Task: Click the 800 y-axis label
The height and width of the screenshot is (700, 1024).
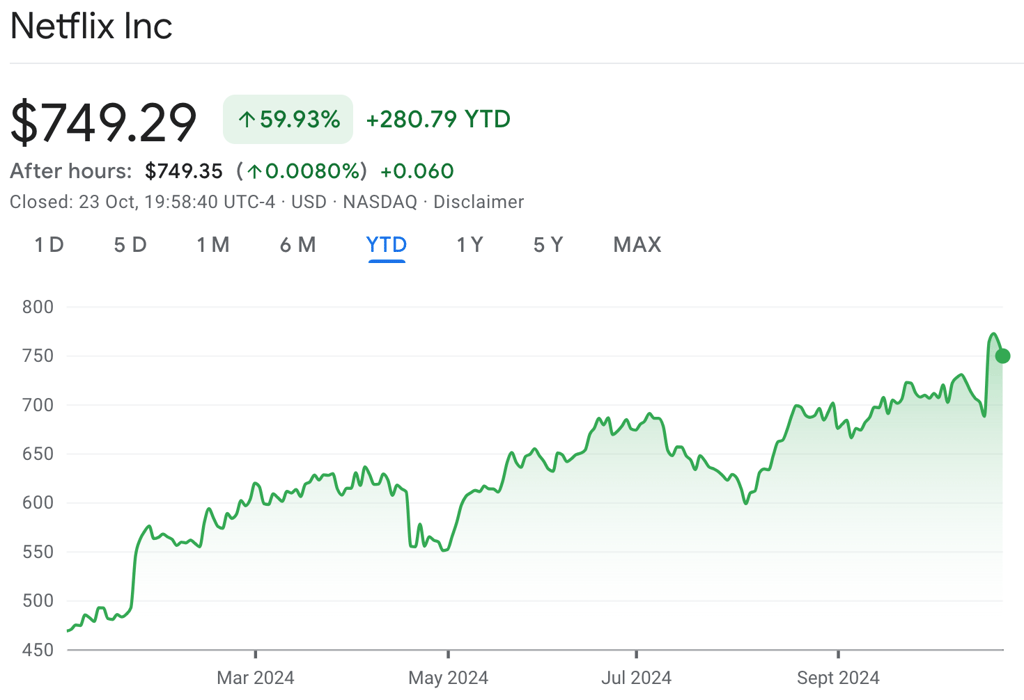Action: point(38,307)
